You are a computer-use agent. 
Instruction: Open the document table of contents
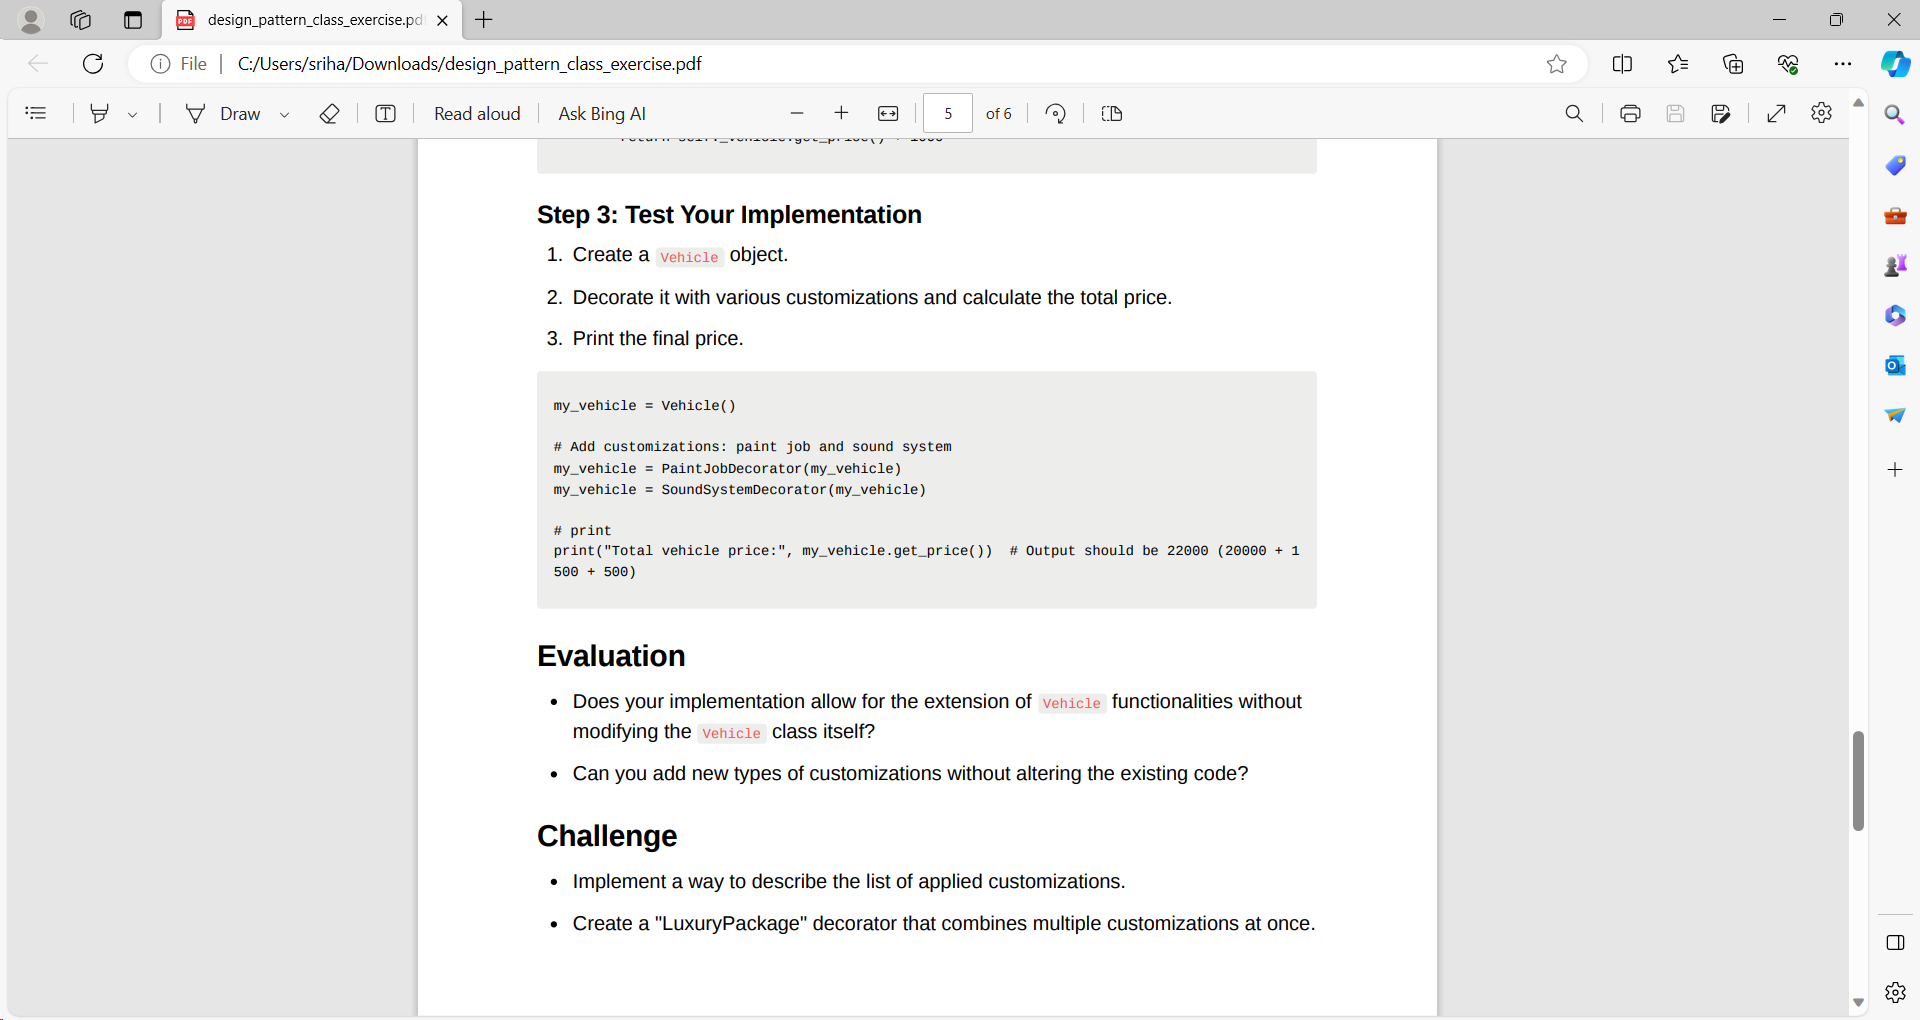click(x=36, y=113)
